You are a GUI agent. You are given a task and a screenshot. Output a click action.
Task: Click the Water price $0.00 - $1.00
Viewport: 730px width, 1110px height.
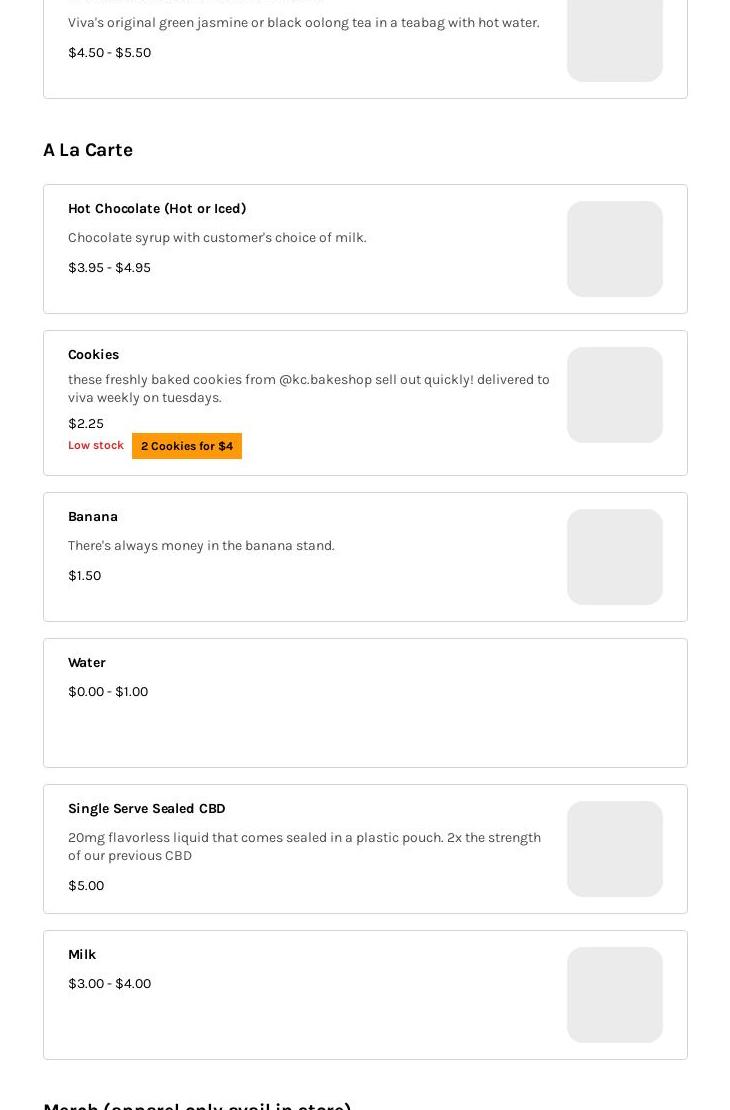point(108,692)
